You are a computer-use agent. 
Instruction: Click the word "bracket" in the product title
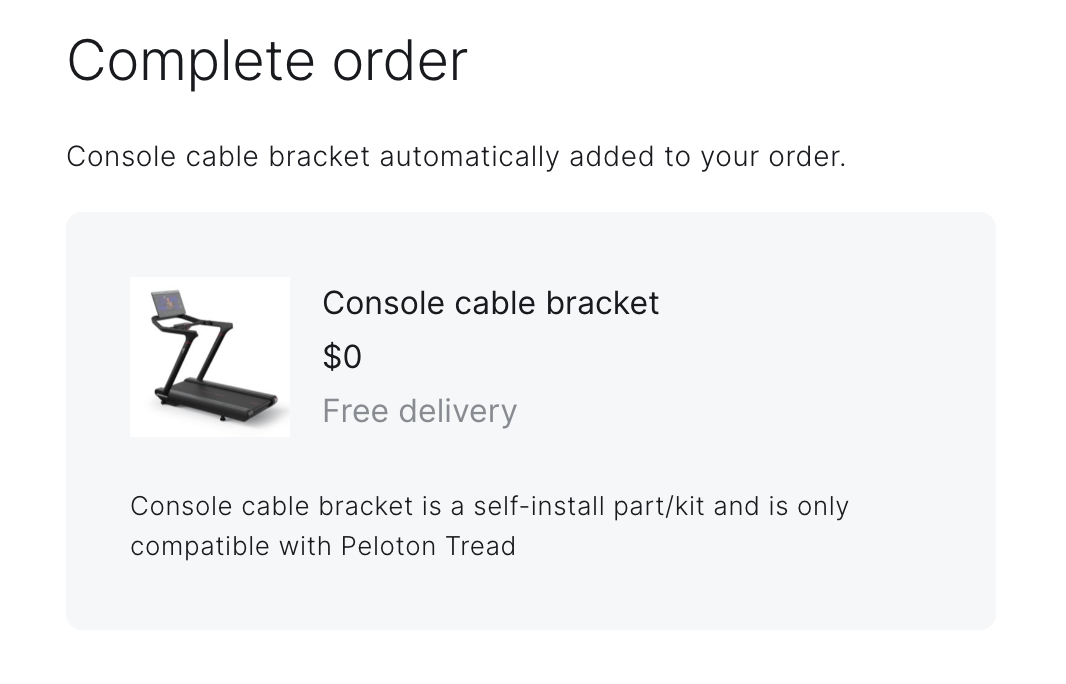[603, 303]
